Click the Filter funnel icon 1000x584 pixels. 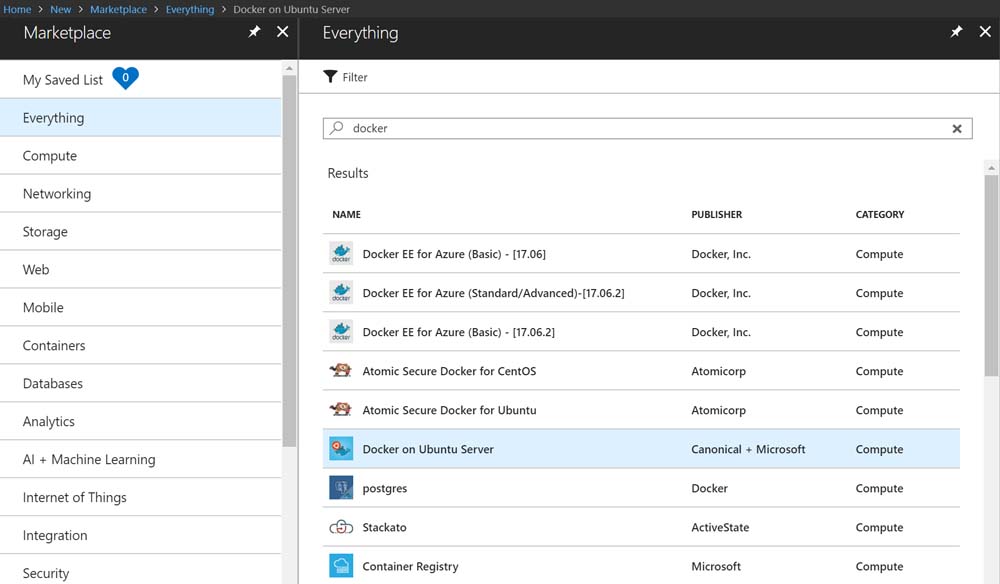331,77
